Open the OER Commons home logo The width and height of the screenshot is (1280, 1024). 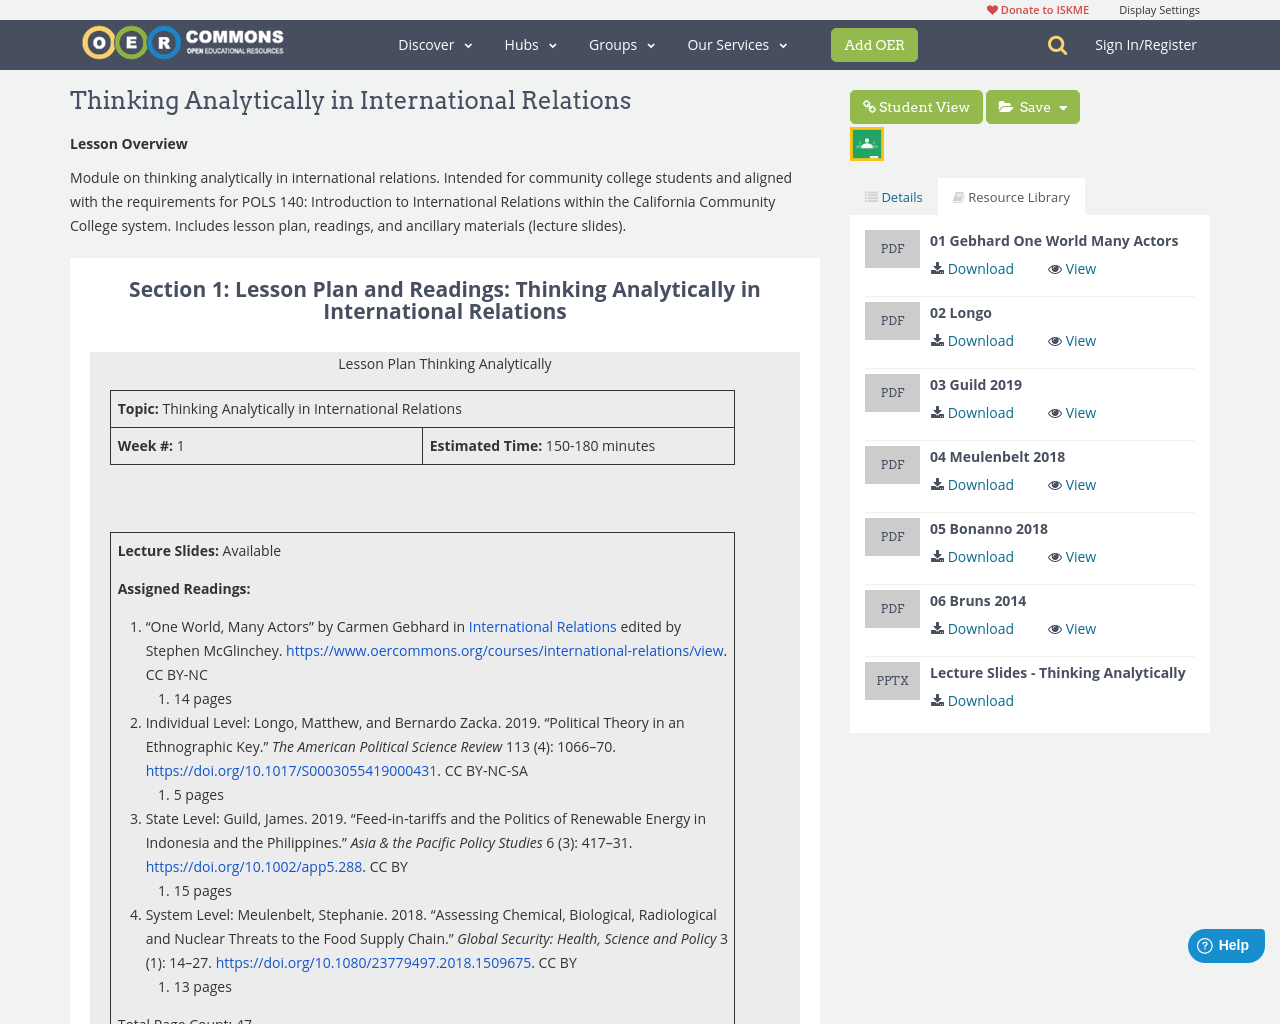point(182,40)
